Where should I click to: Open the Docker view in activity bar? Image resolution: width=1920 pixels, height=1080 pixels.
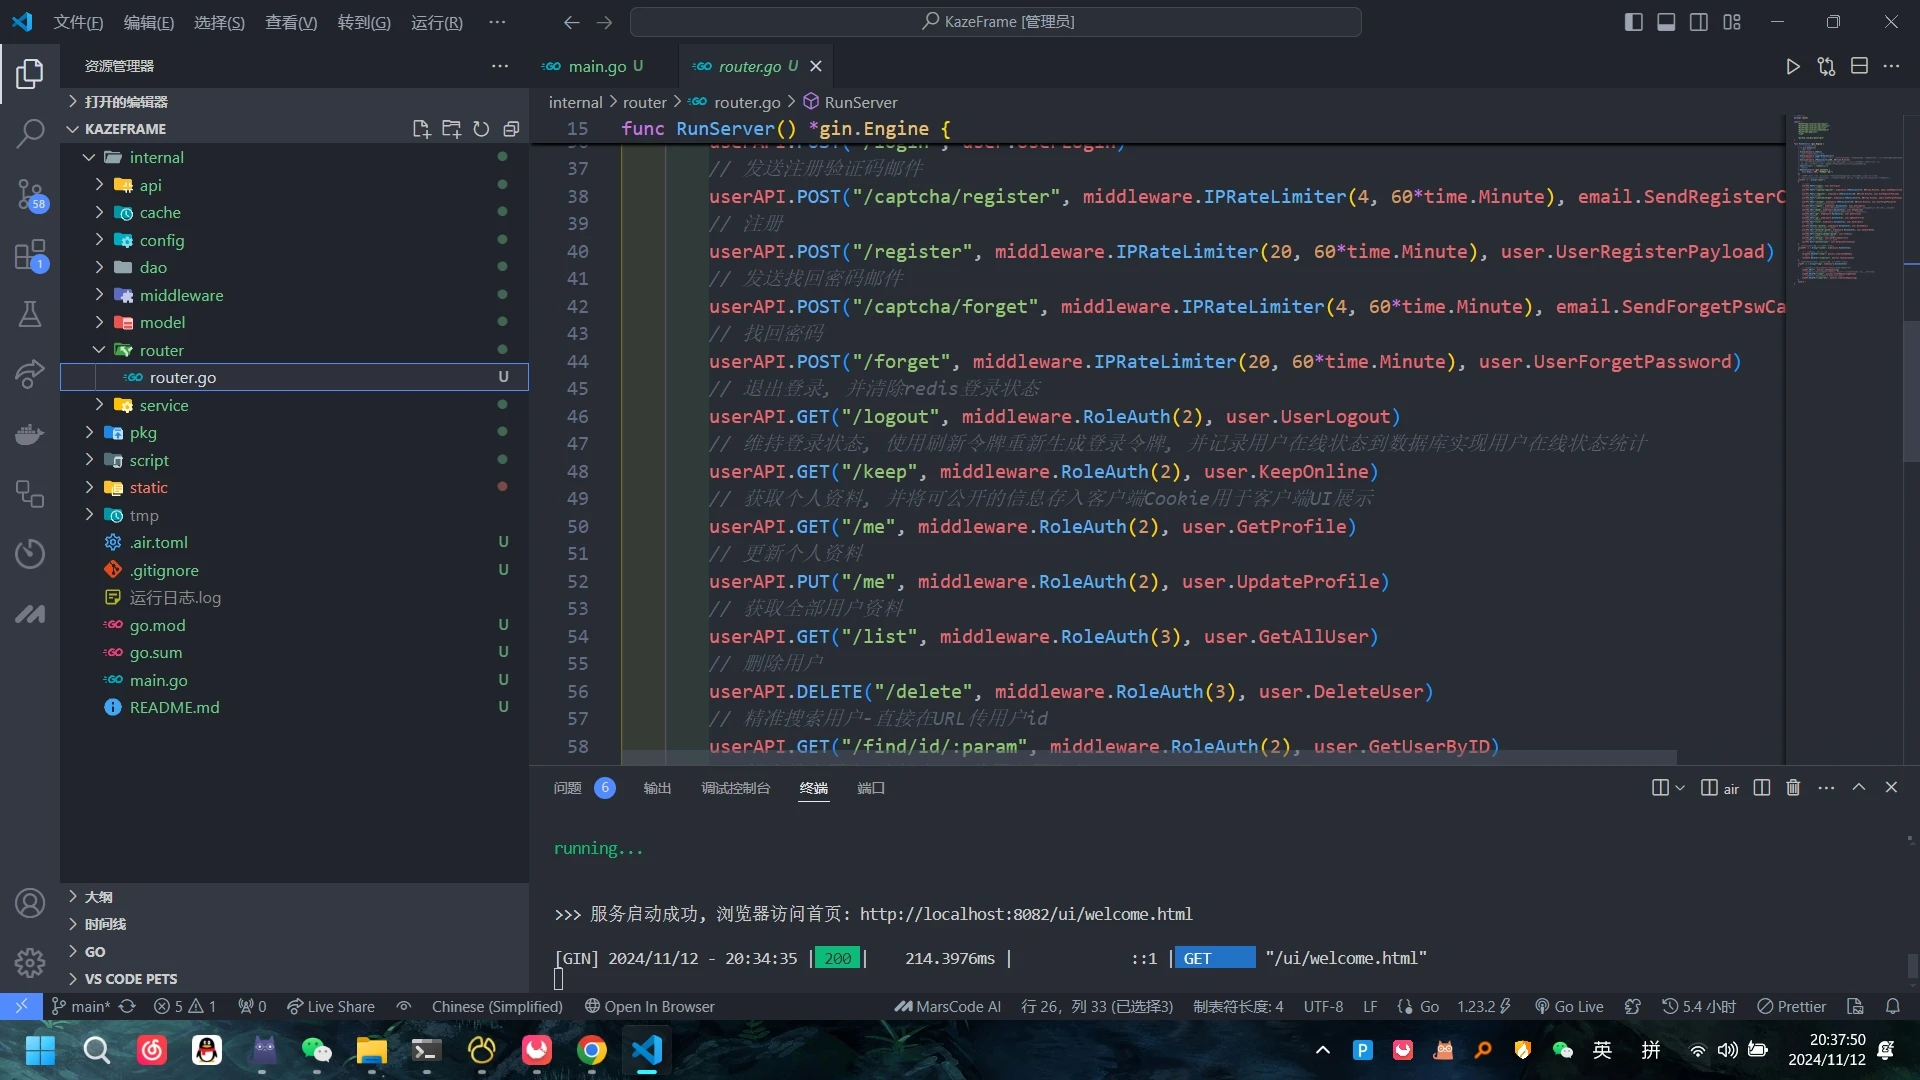30,434
